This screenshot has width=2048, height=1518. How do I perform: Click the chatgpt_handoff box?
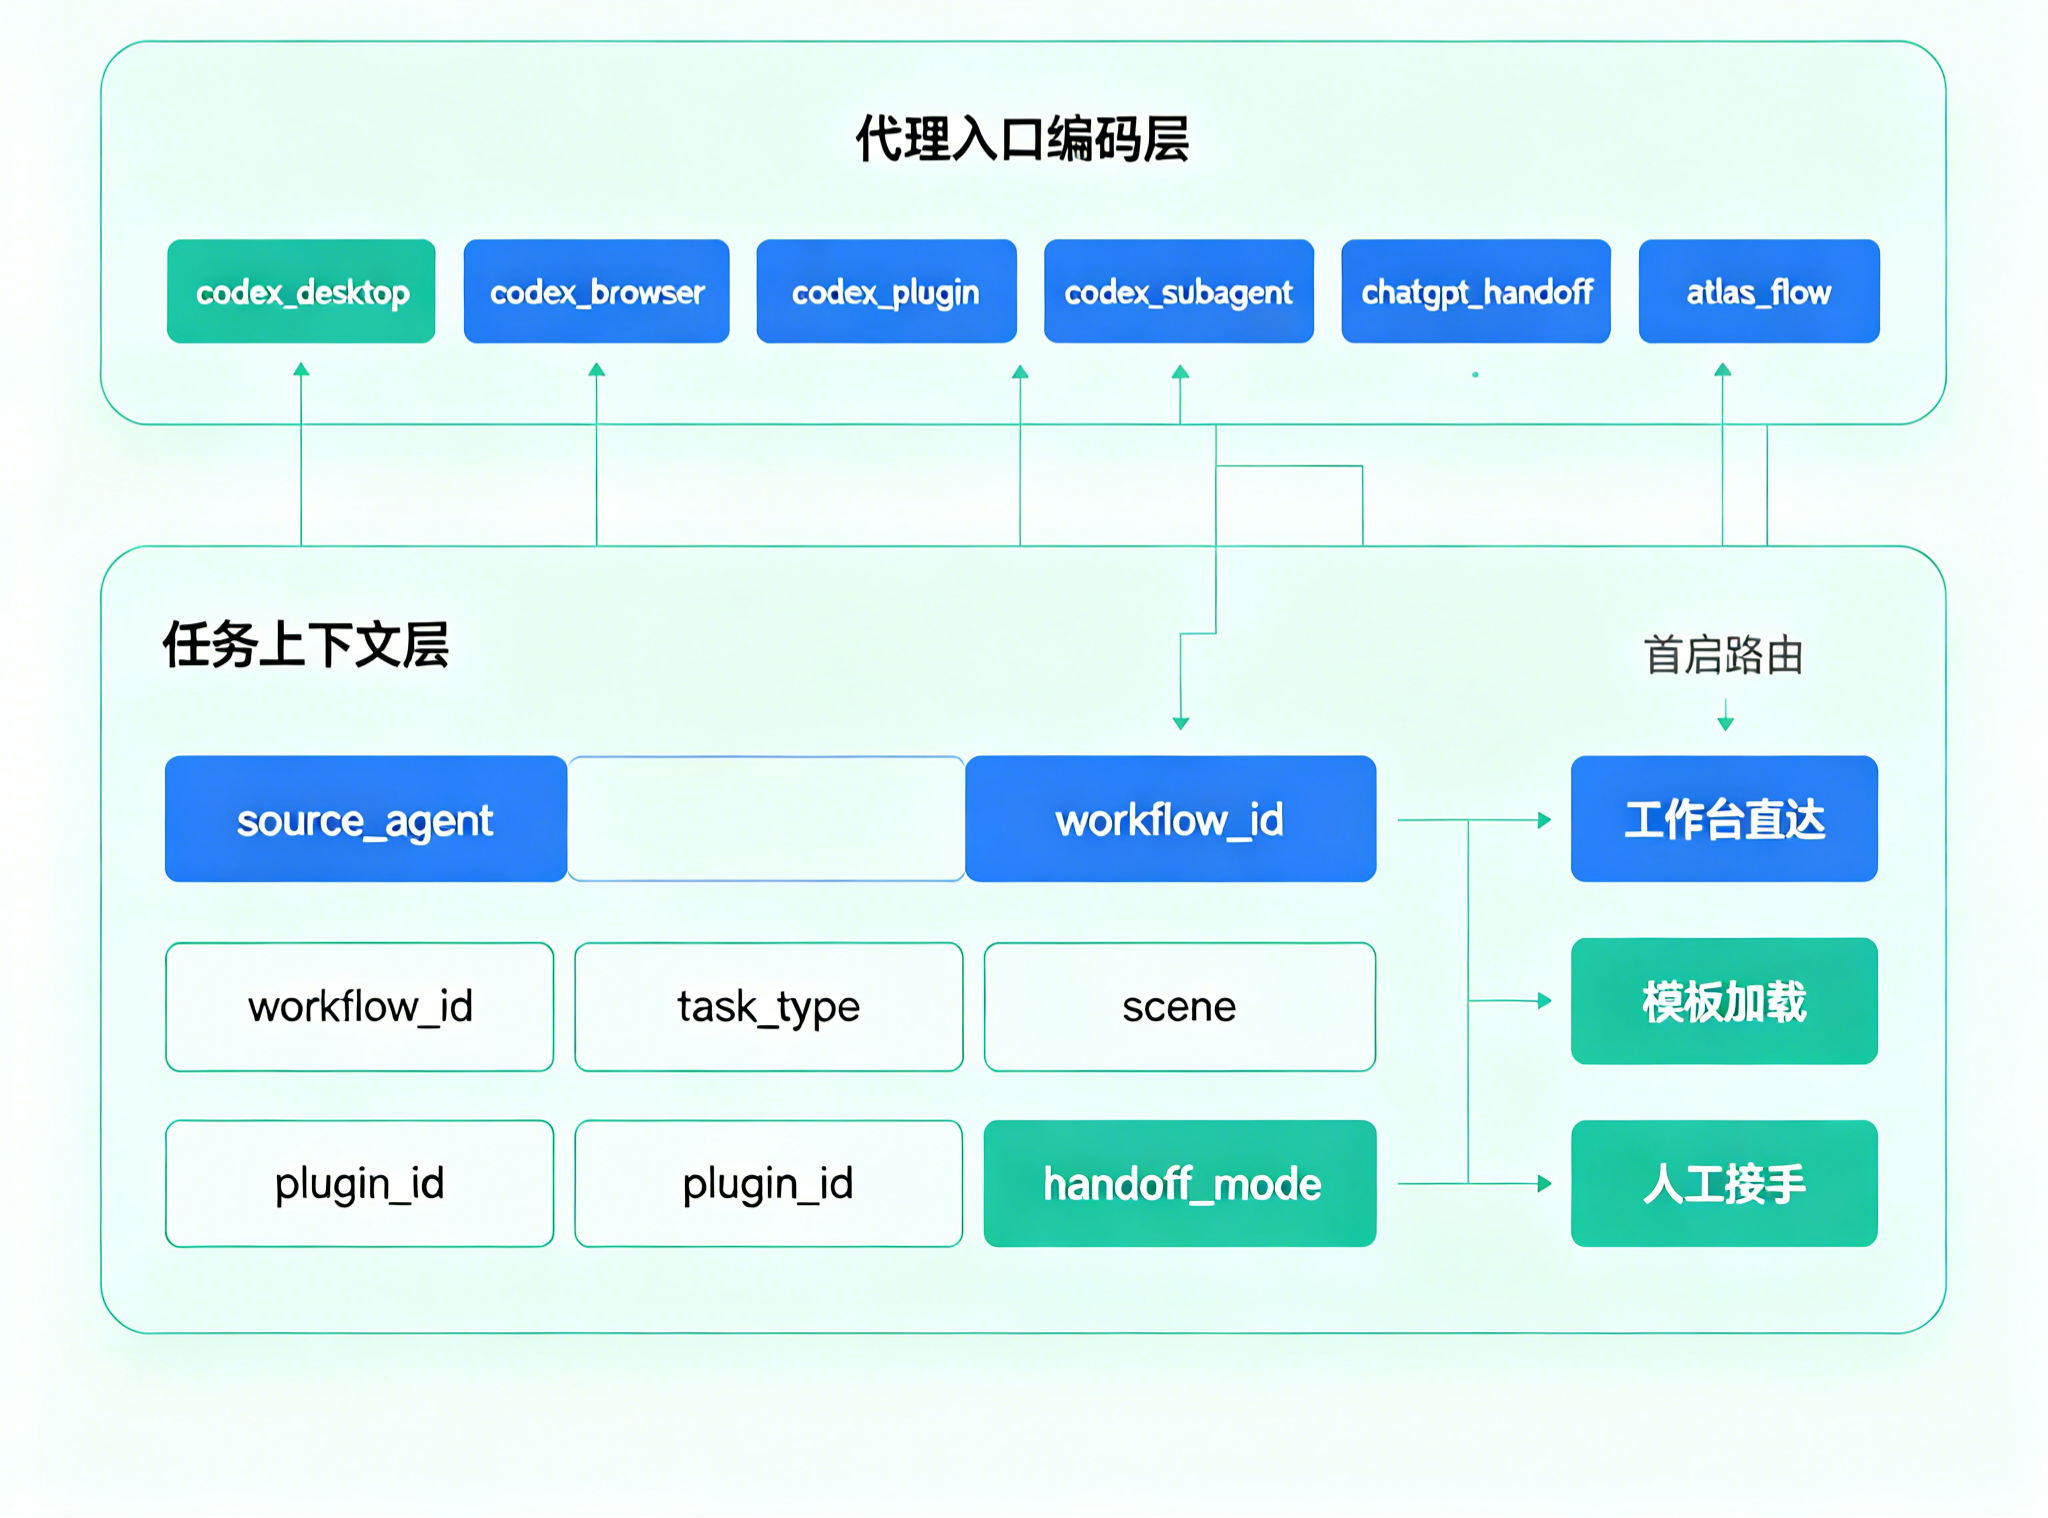[1475, 292]
